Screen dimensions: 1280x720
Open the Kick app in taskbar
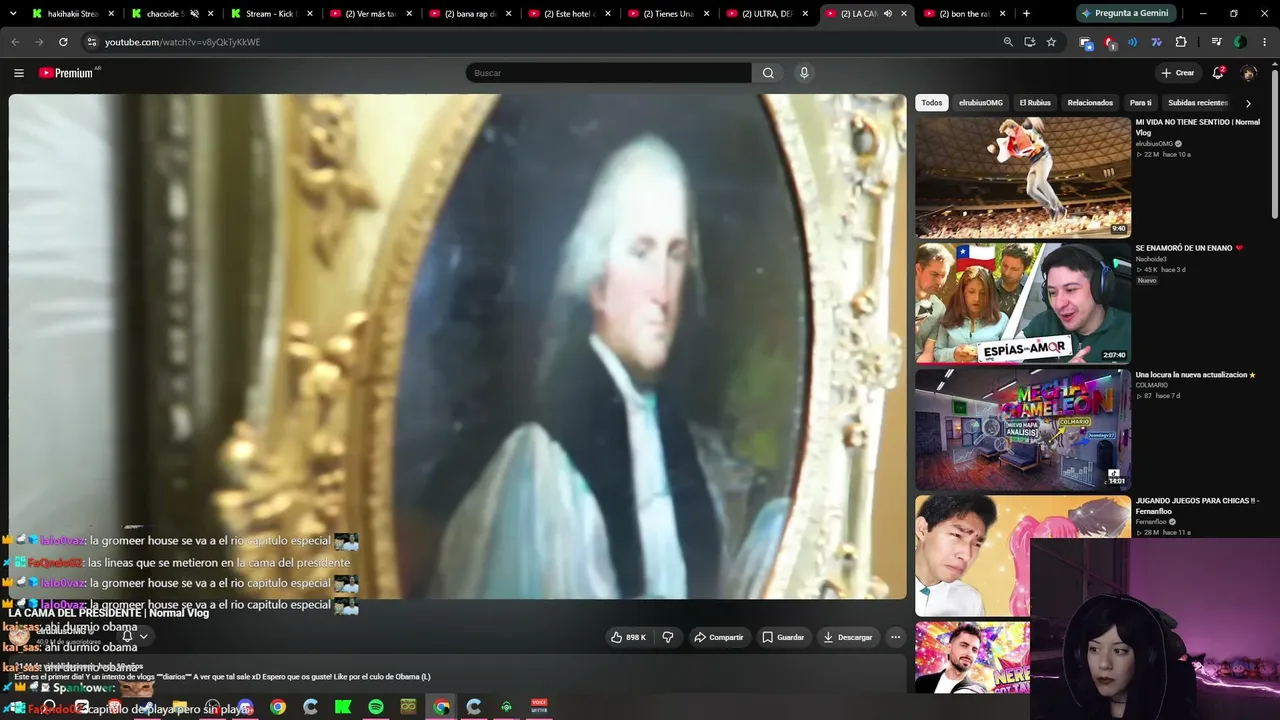coord(343,707)
